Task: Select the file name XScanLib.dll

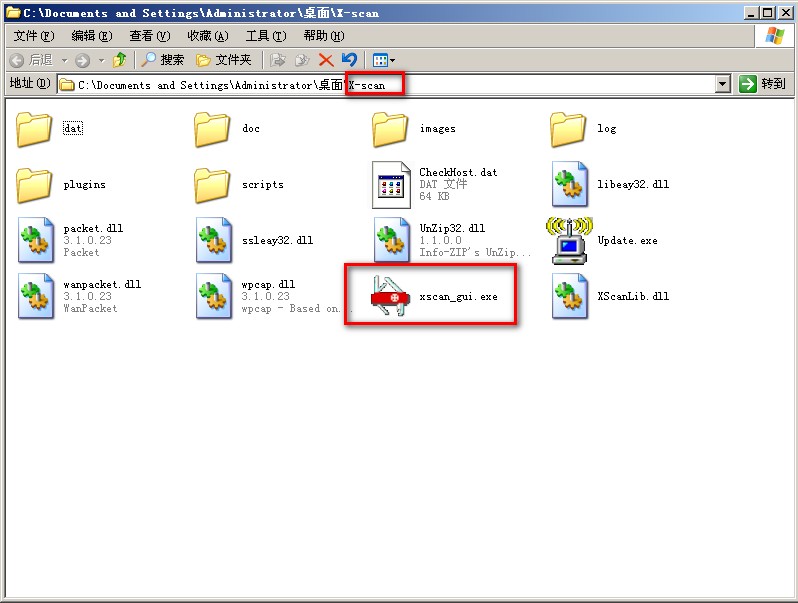Action: click(633, 296)
